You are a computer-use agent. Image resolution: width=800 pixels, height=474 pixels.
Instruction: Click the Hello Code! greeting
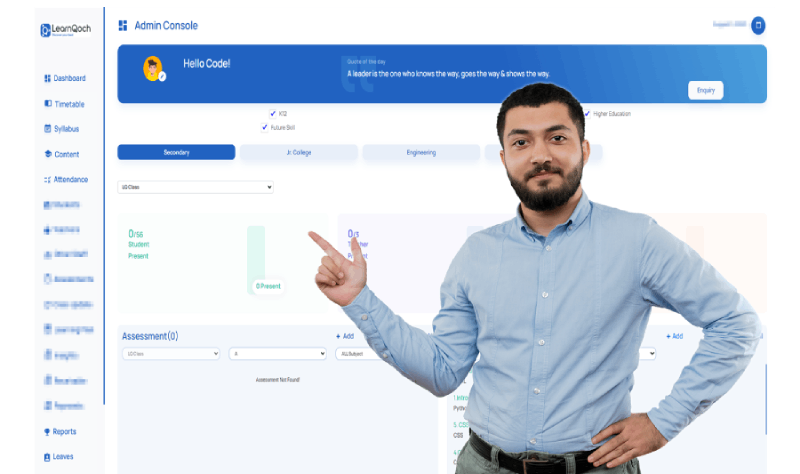tap(207, 64)
